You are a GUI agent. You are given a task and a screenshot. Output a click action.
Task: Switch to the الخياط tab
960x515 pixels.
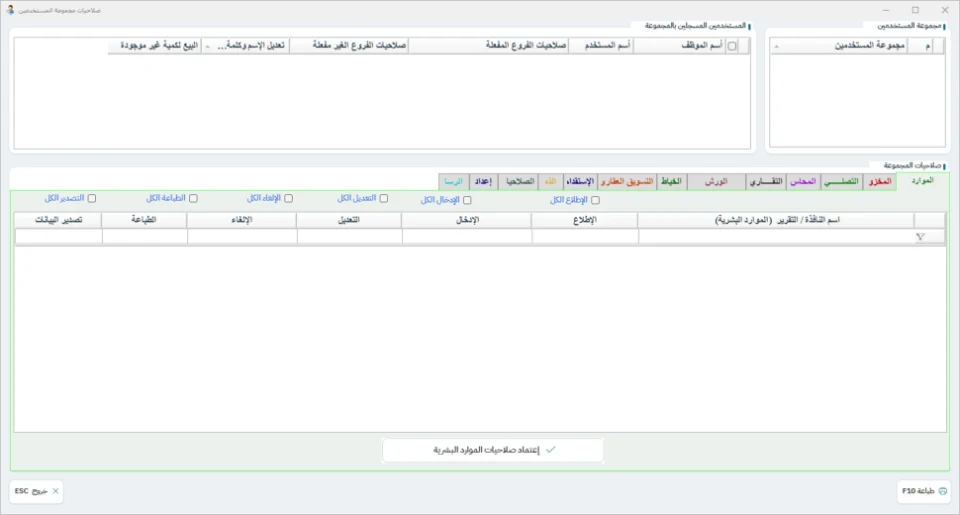[671, 182]
